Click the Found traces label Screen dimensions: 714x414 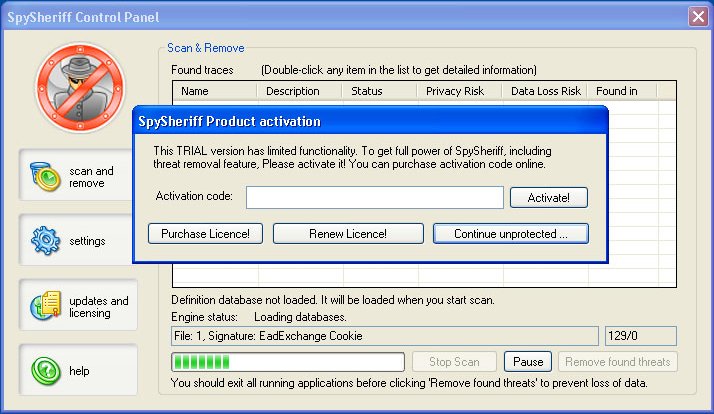tap(202, 70)
